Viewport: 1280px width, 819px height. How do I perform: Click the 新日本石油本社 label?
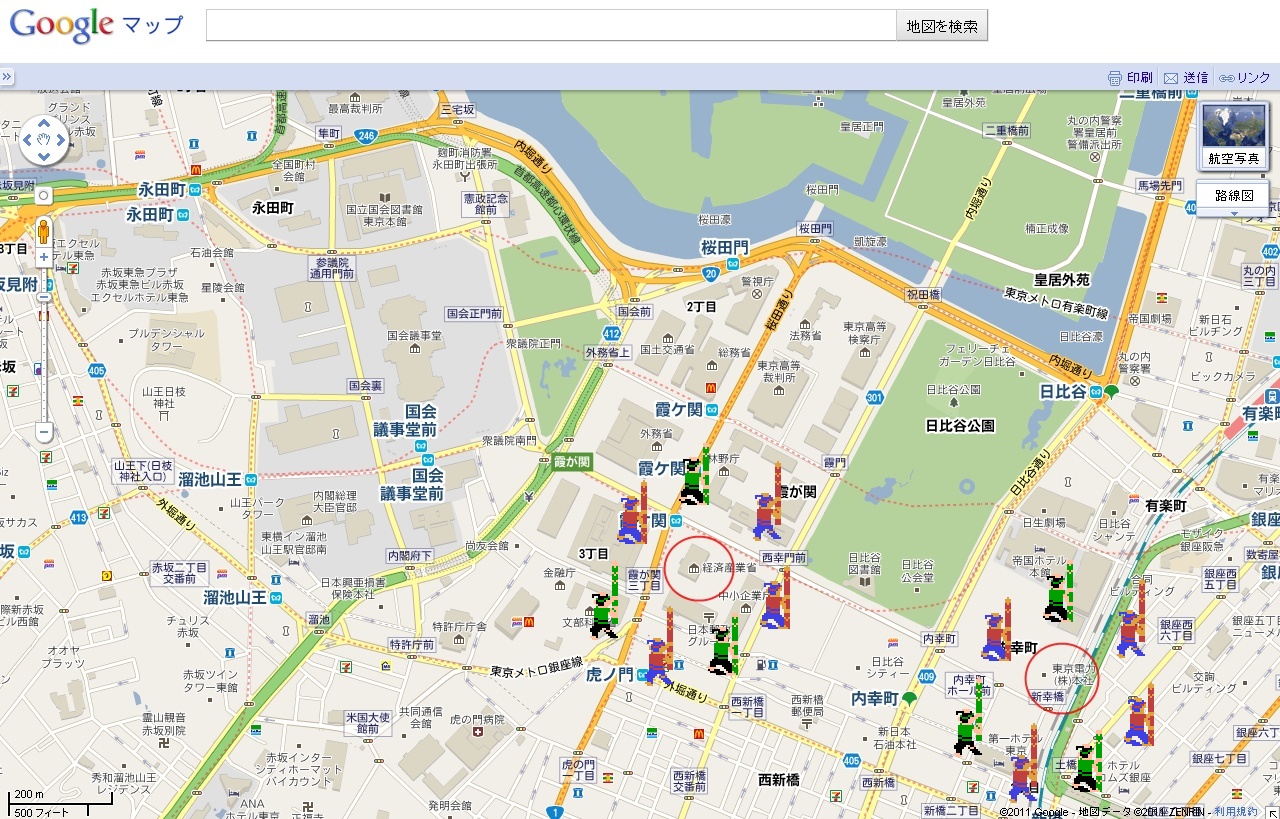(x=894, y=739)
